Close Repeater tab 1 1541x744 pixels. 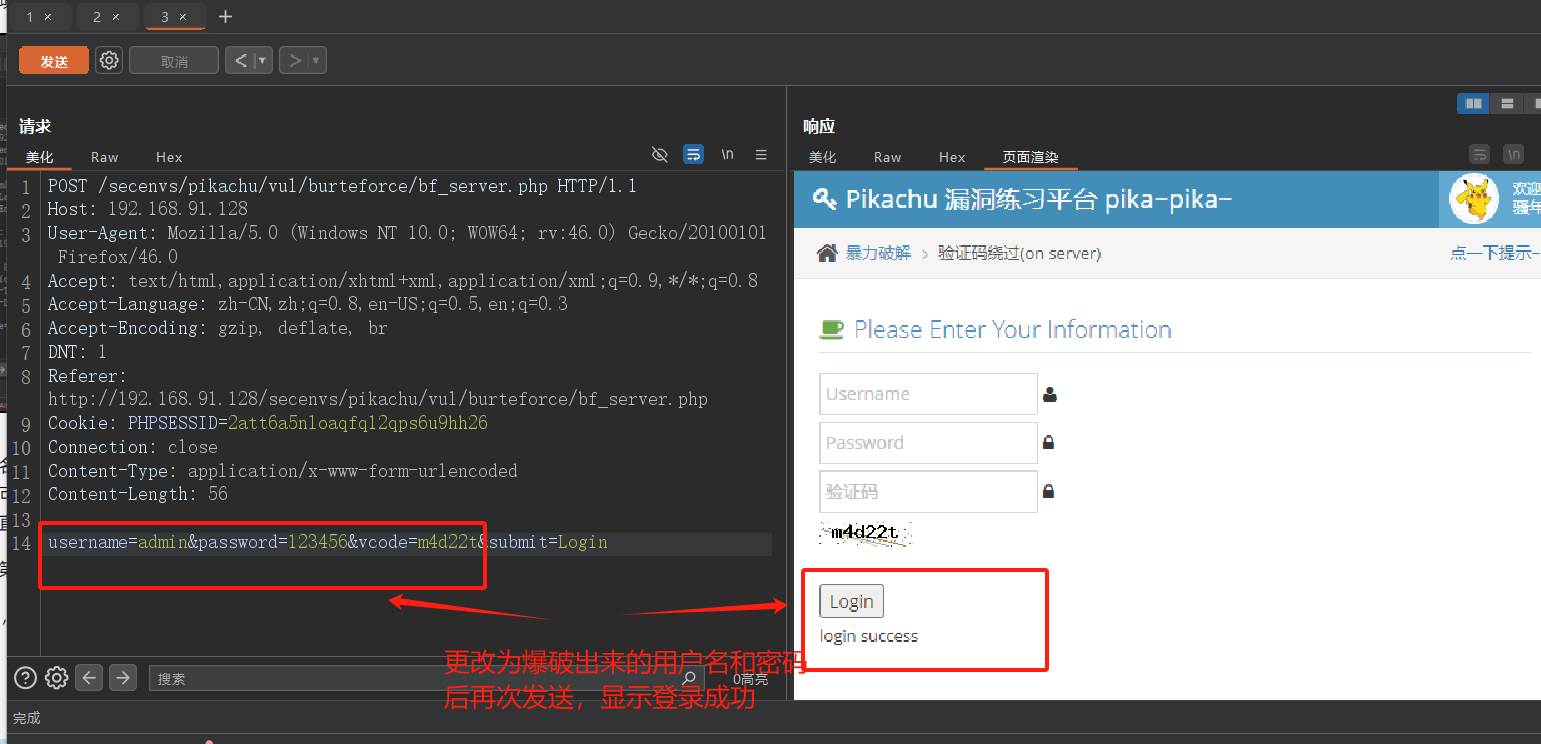coord(50,17)
